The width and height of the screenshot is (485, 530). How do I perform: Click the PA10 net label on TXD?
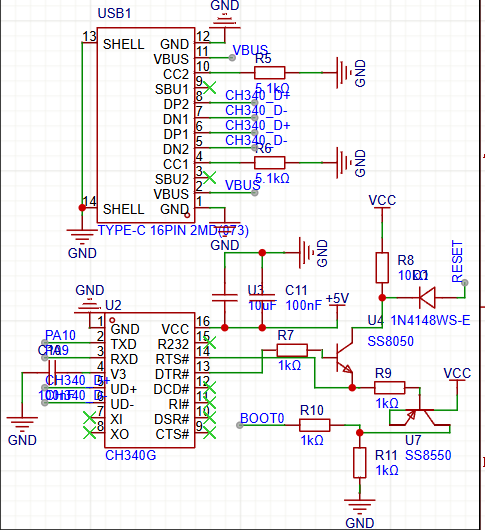60,335
